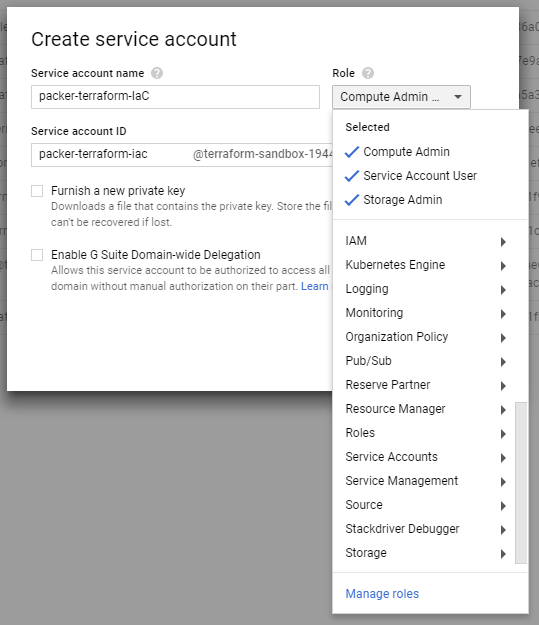Open the Role dropdown showing Compute Admin
Image resolution: width=539 pixels, height=625 pixels.
click(401, 97)
